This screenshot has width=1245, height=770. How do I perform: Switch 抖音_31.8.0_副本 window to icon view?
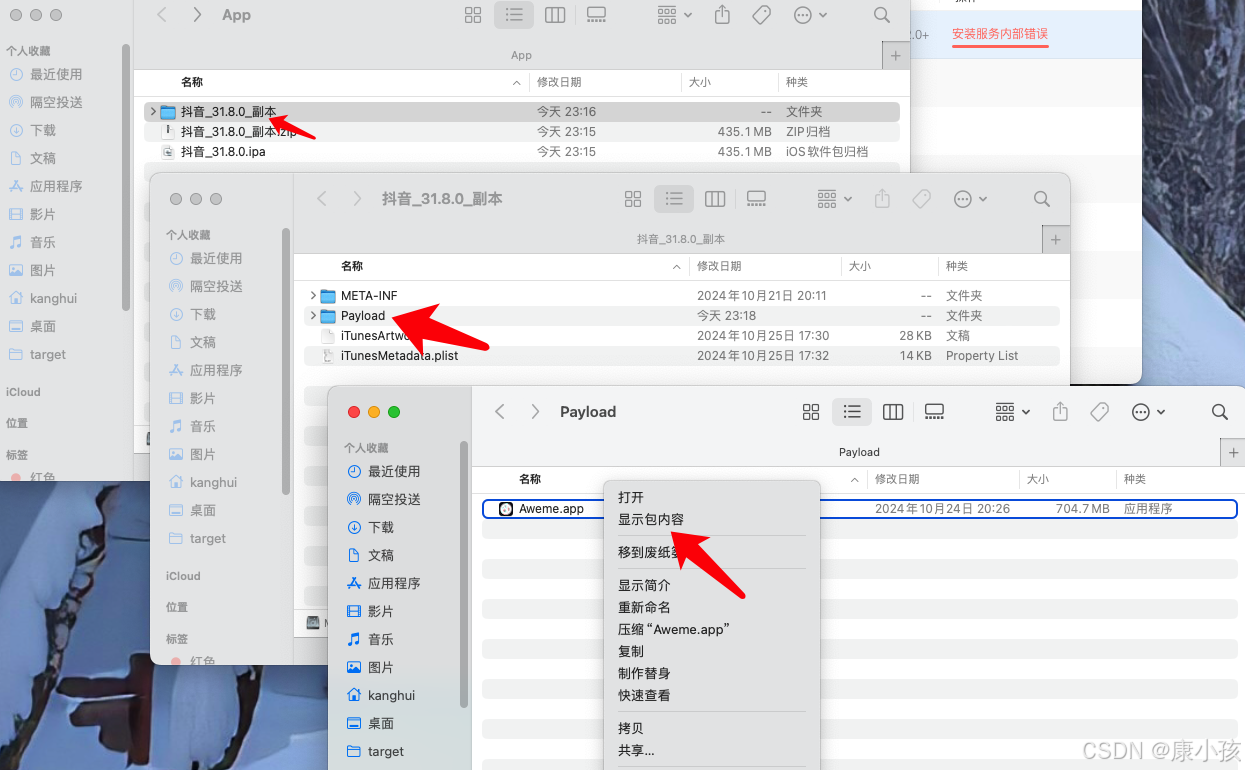pyautogui.click(x=633, y=199)
